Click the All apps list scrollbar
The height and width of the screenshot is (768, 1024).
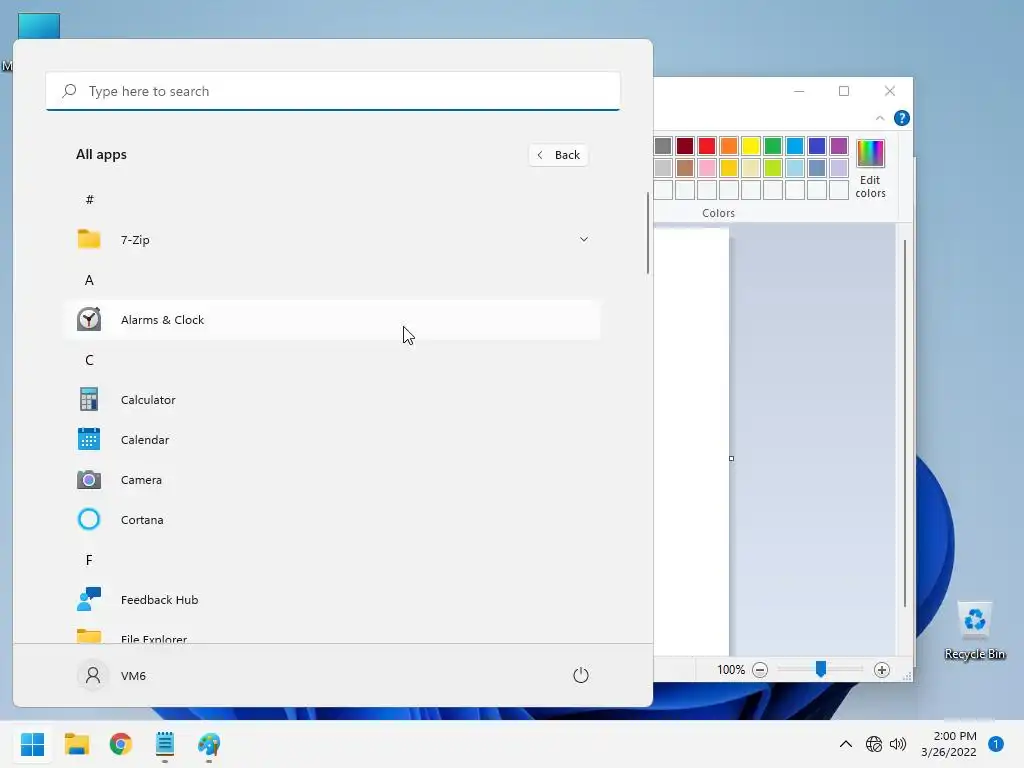[x=648, y=233]
